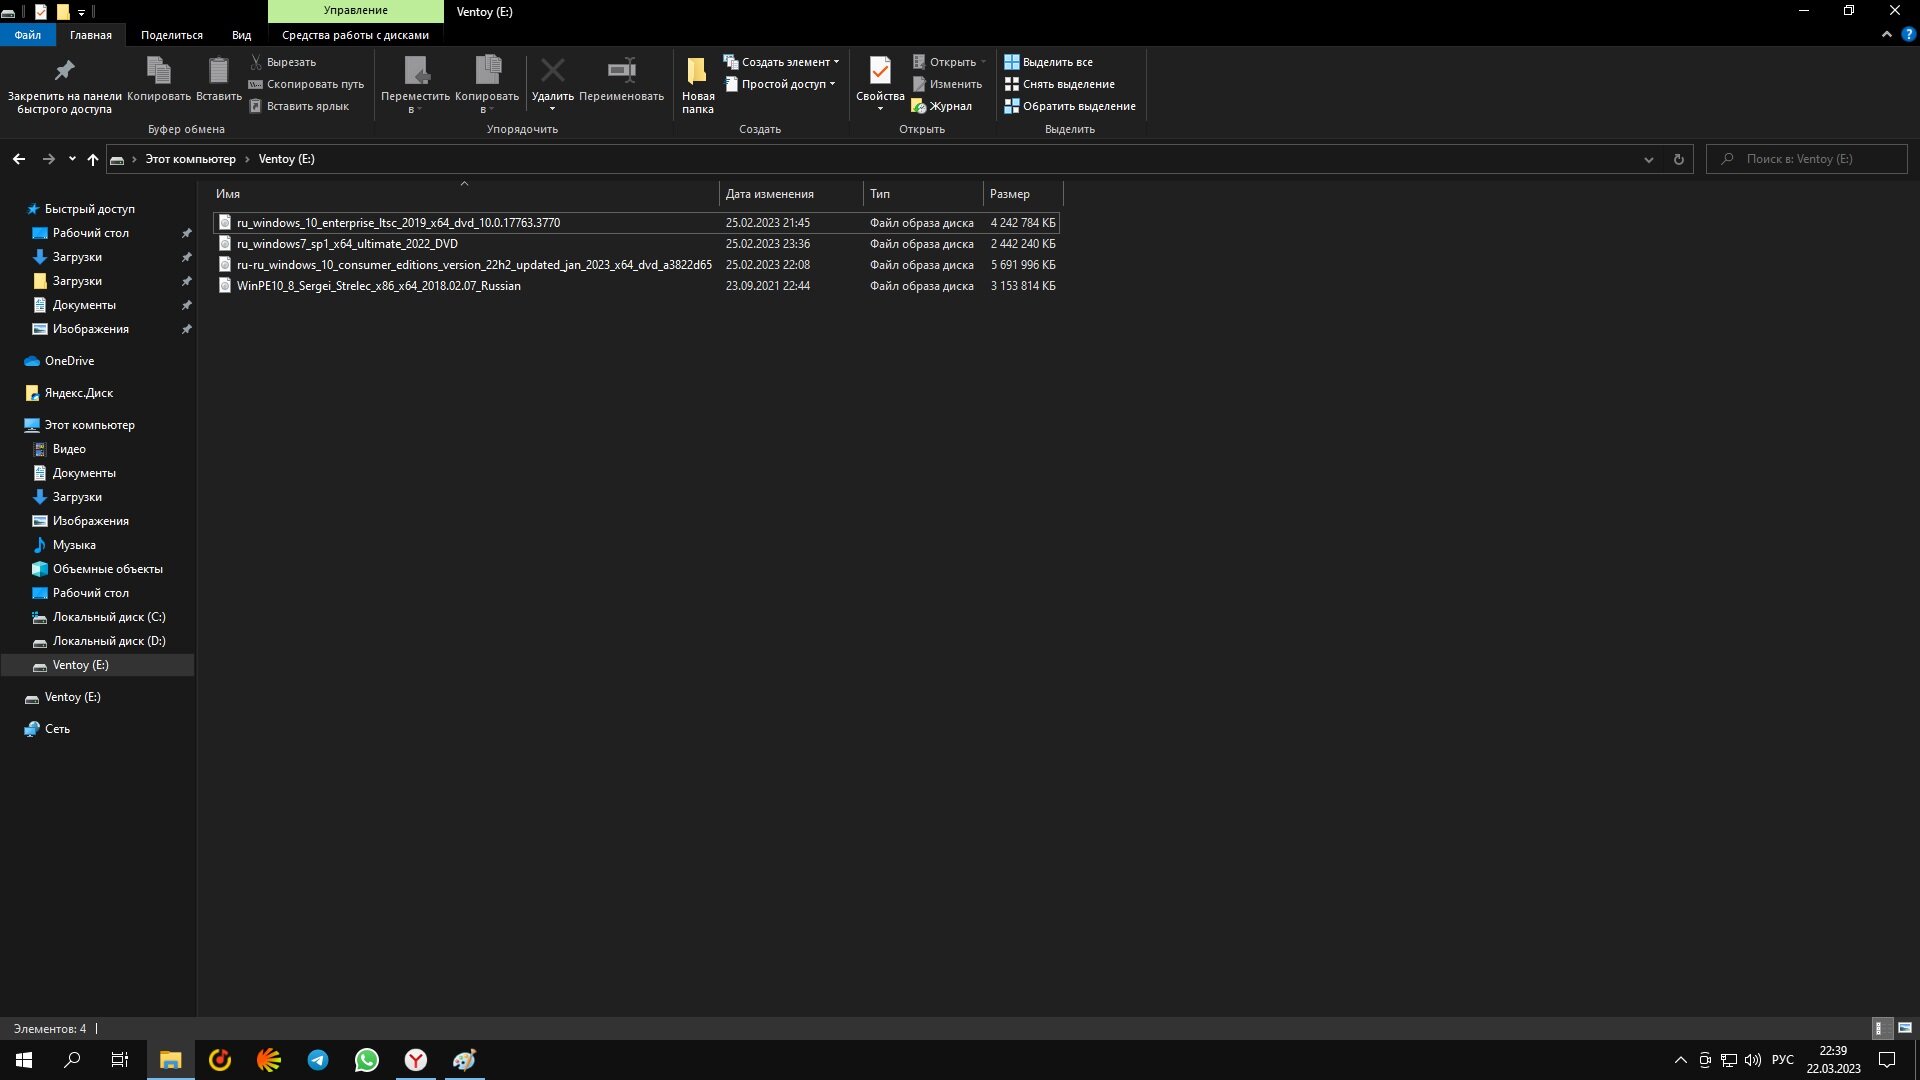1920x1080 pixels.
Task: Choose Скопировать путь in the ribbon
Action: point(306,84)
